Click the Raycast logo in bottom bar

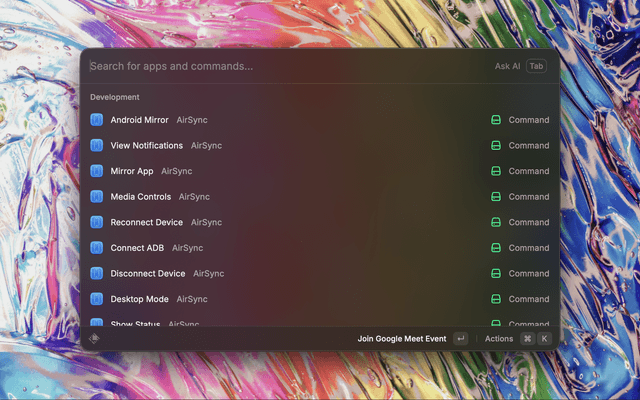tap(95, 338)
